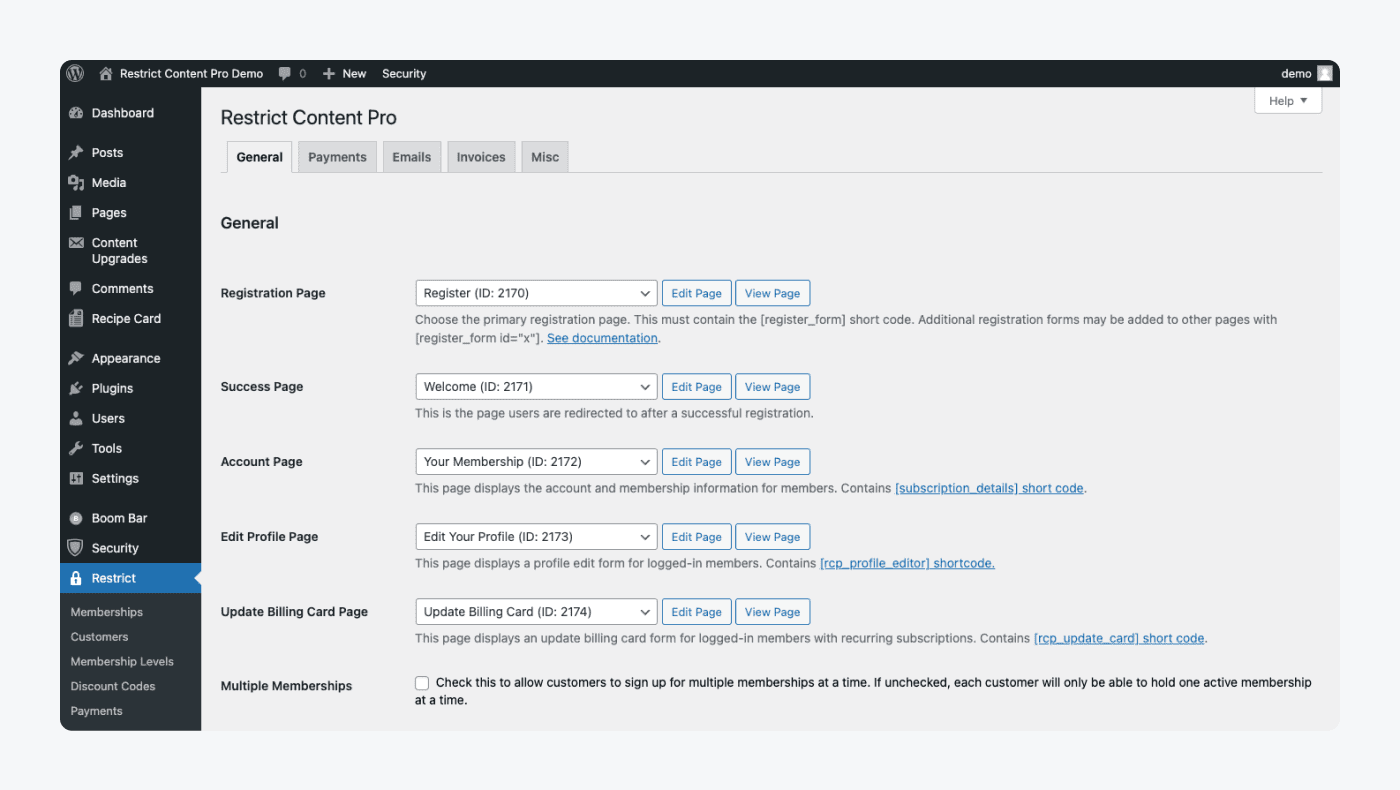Open the Success Page dropdown
This screenshot has width=1400, height=790.
536,386
